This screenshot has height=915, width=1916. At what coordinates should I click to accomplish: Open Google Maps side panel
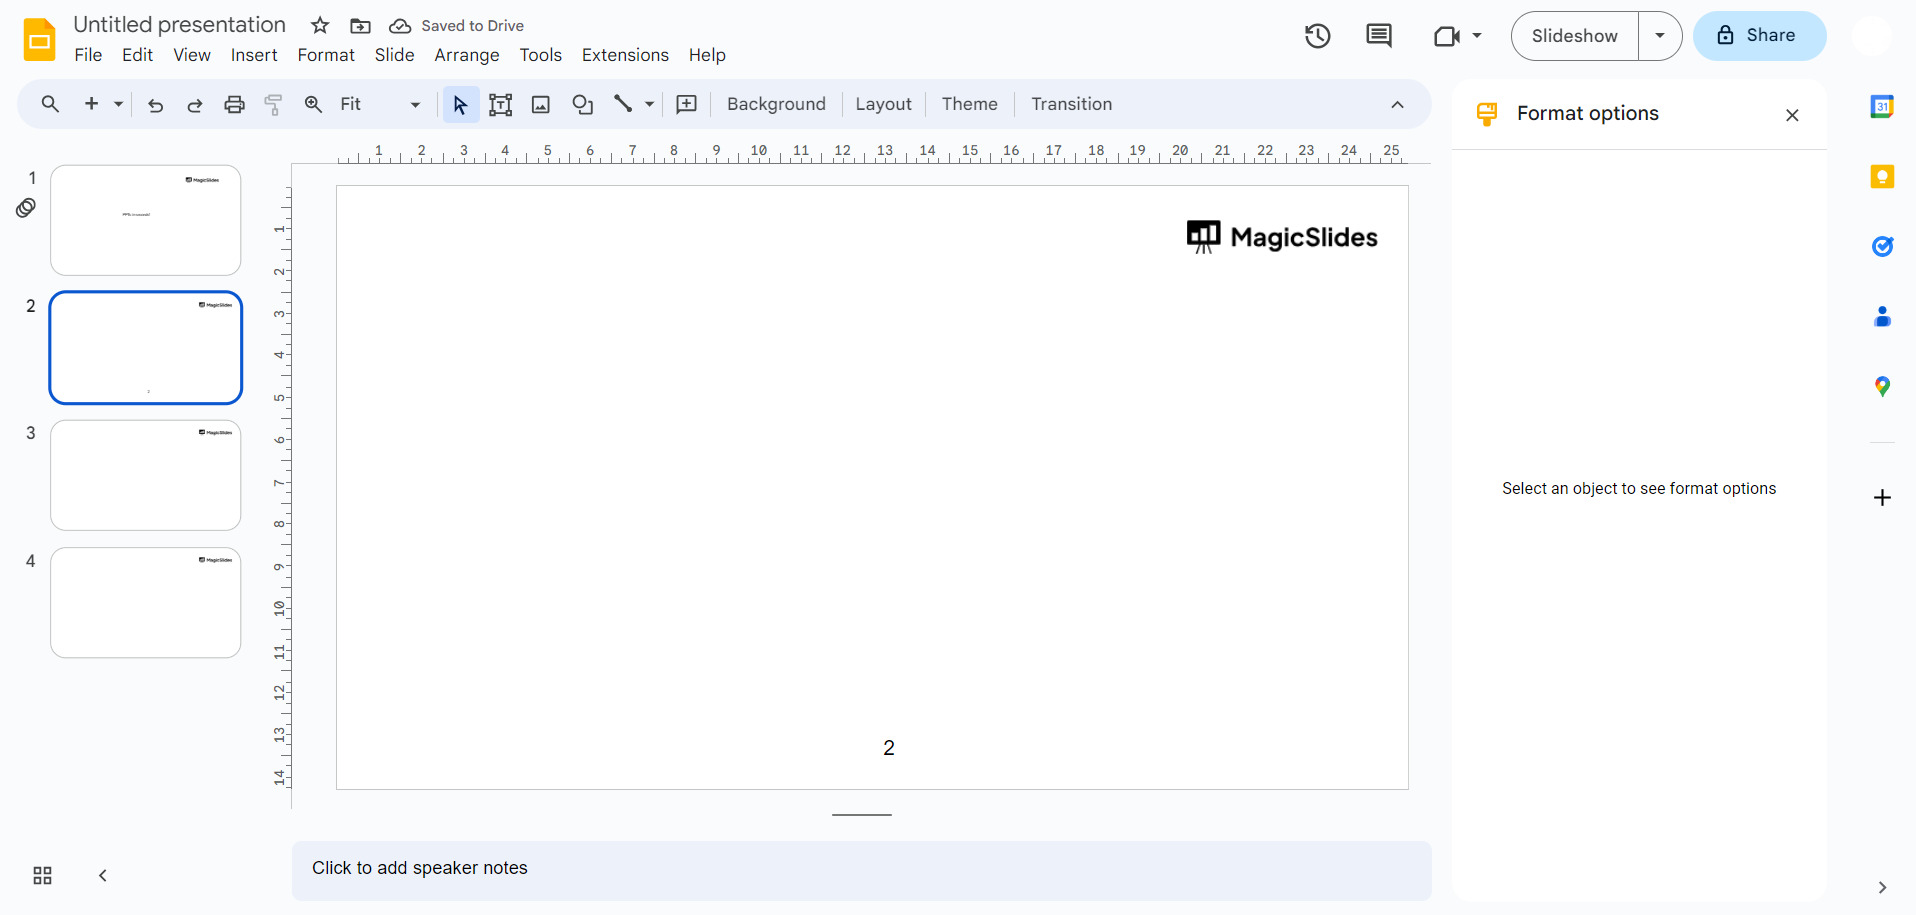1882,387
